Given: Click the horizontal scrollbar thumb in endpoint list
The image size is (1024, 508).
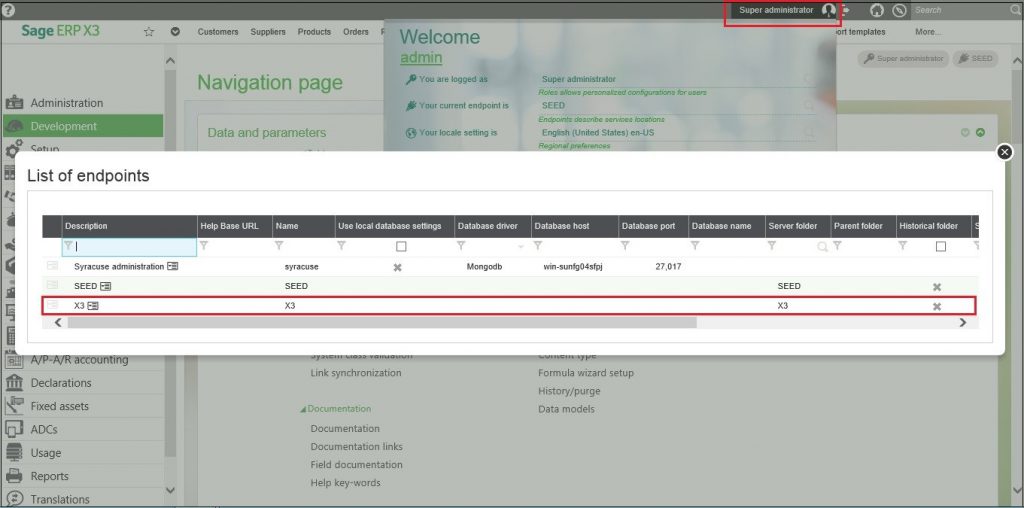Looking at the screenshot, I should [x=382, y=323].
